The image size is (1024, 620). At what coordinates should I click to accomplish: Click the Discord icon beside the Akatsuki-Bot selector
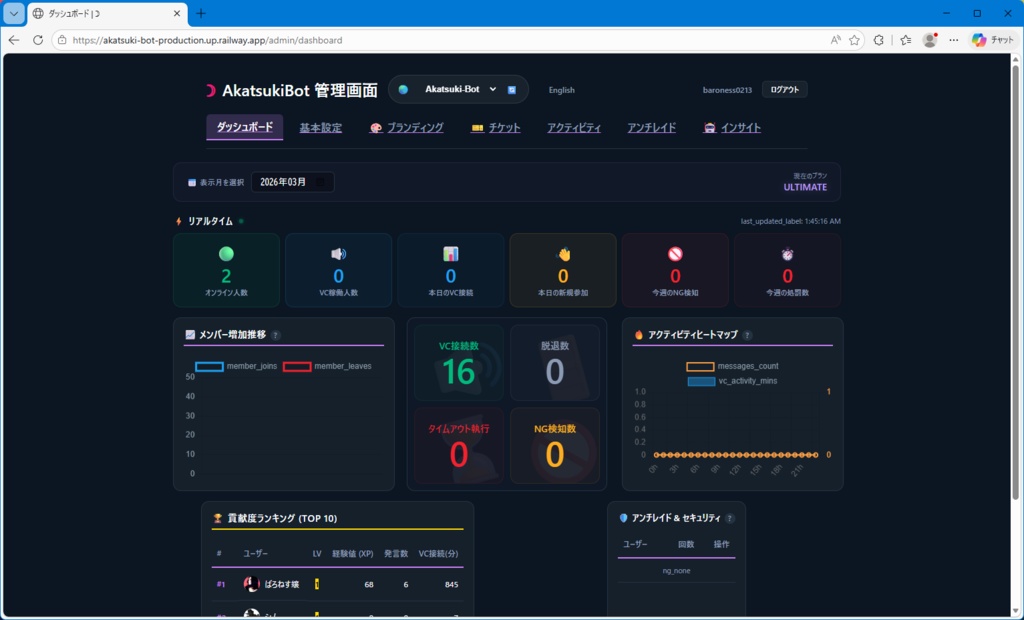513,89
